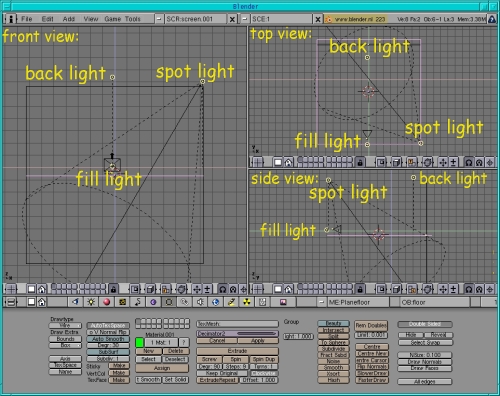Click the Decimator slider
The image size is (500, 396).
click(237, 333)
